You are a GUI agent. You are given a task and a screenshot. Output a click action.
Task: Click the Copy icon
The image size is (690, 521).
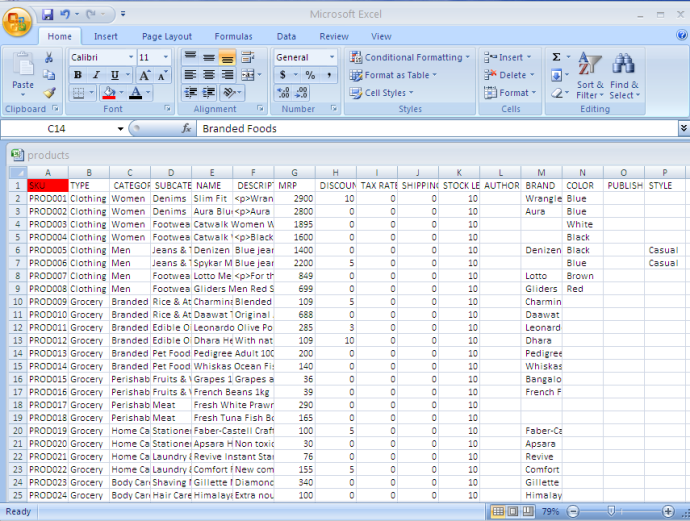[49, 75]
